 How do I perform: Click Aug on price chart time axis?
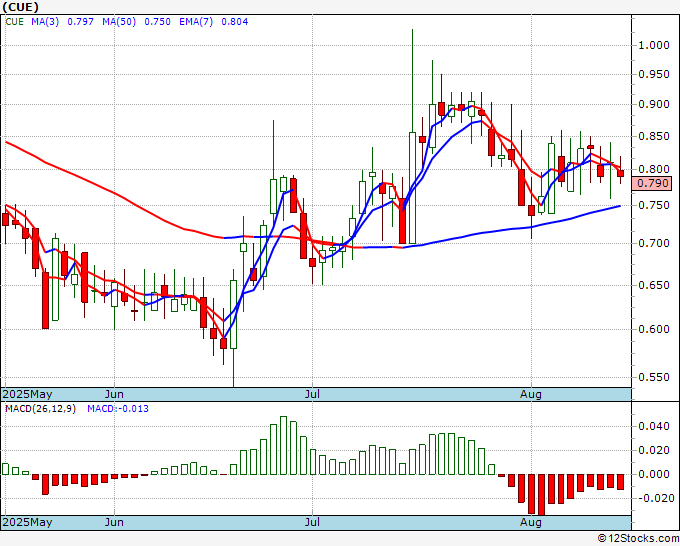click(531, 394)
